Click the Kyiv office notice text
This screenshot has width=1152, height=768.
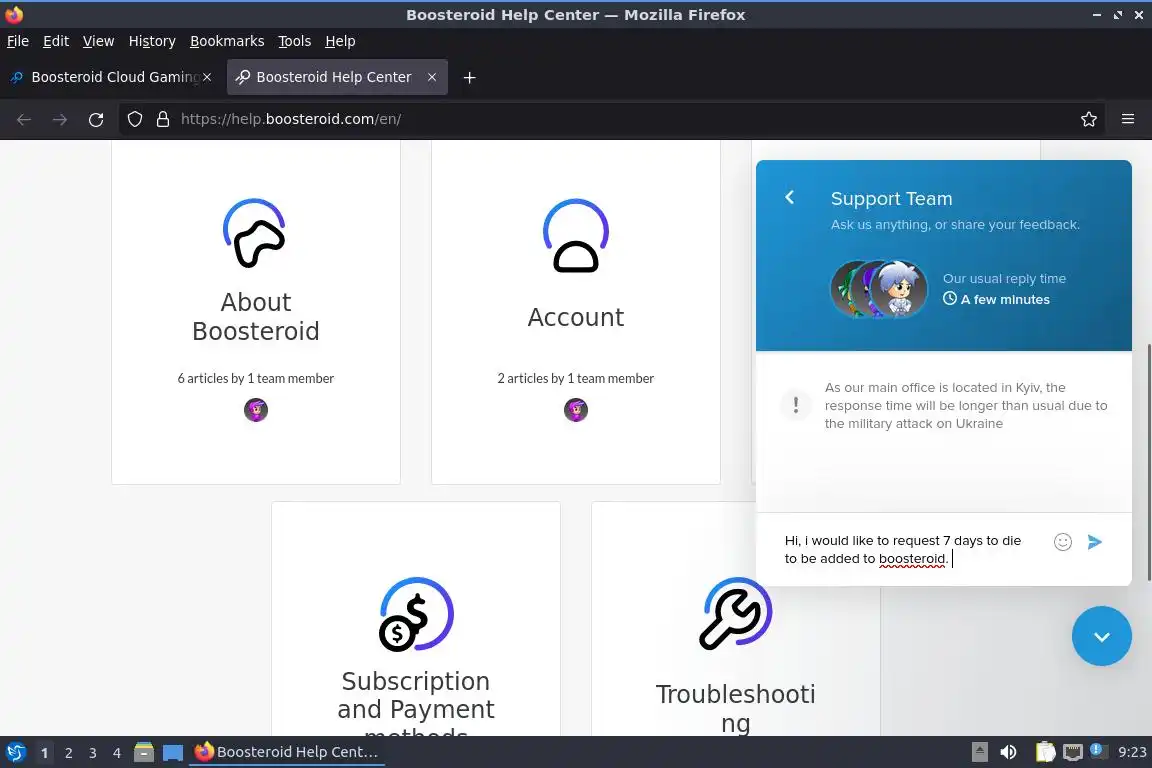[965, 406]
